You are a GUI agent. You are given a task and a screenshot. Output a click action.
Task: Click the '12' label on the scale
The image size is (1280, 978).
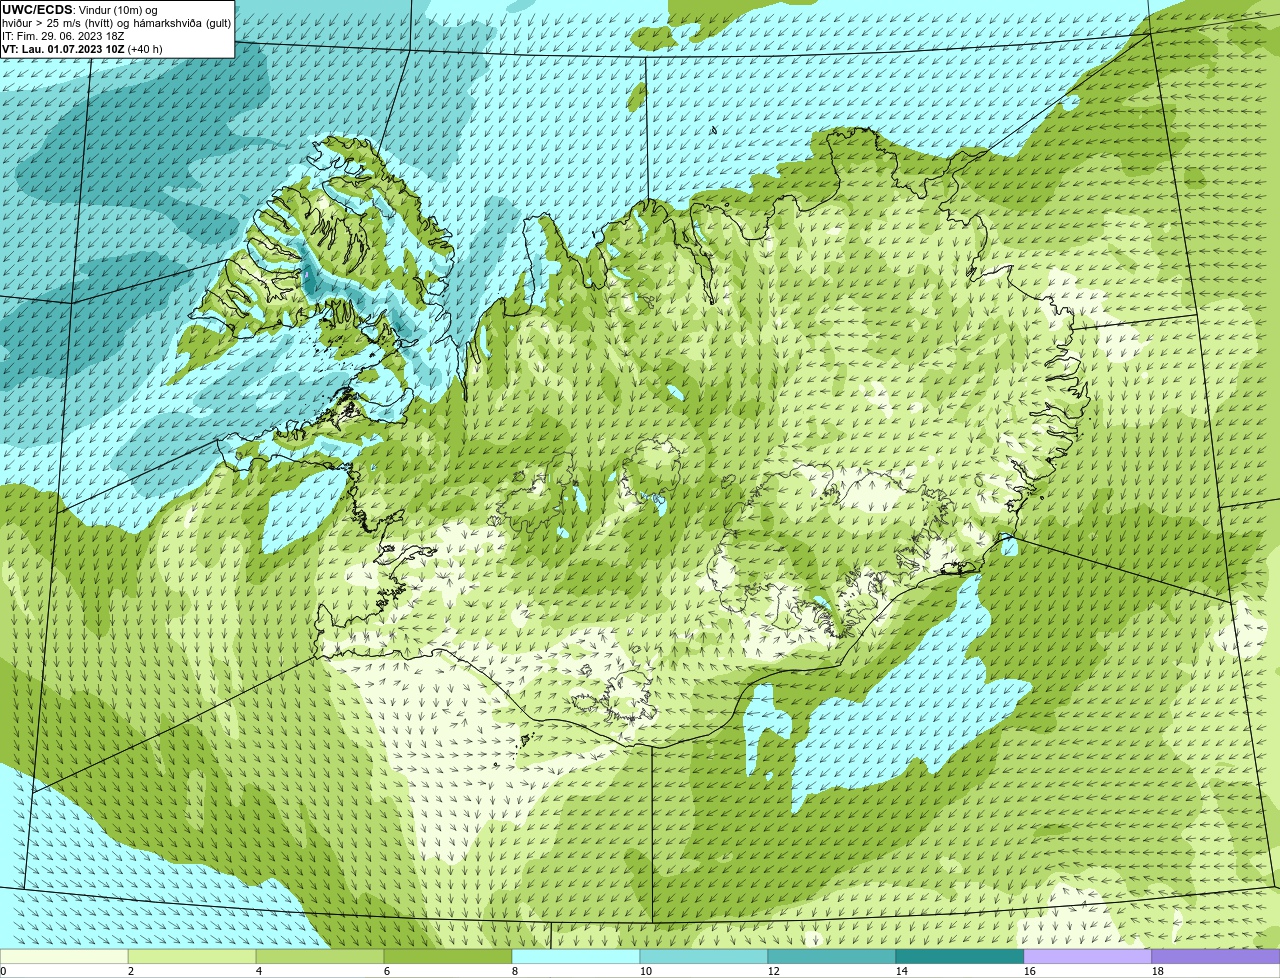point(774,971)
